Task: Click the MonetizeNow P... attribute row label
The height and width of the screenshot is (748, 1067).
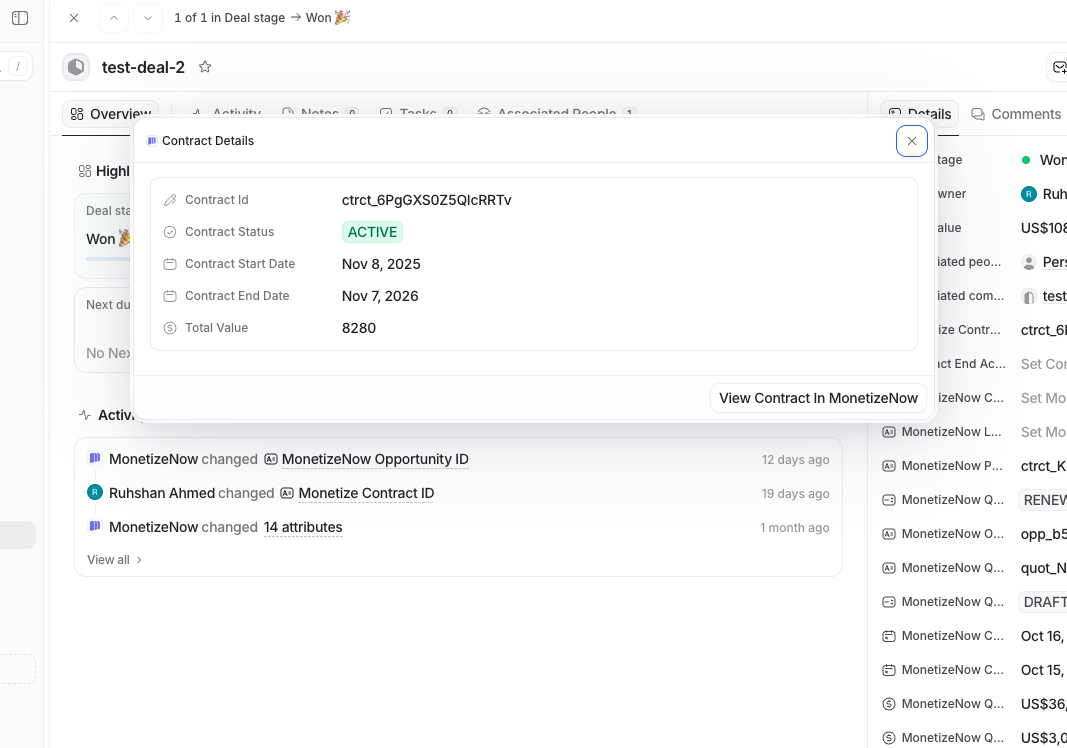Action: click(x=951, y=466)
